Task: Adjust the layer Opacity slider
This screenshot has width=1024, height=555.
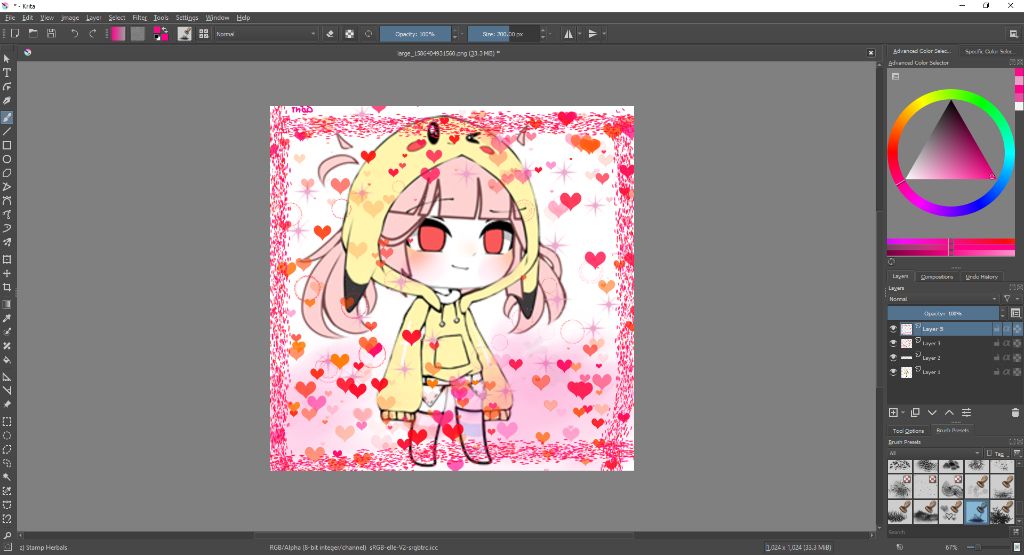Action: point(944,313)
